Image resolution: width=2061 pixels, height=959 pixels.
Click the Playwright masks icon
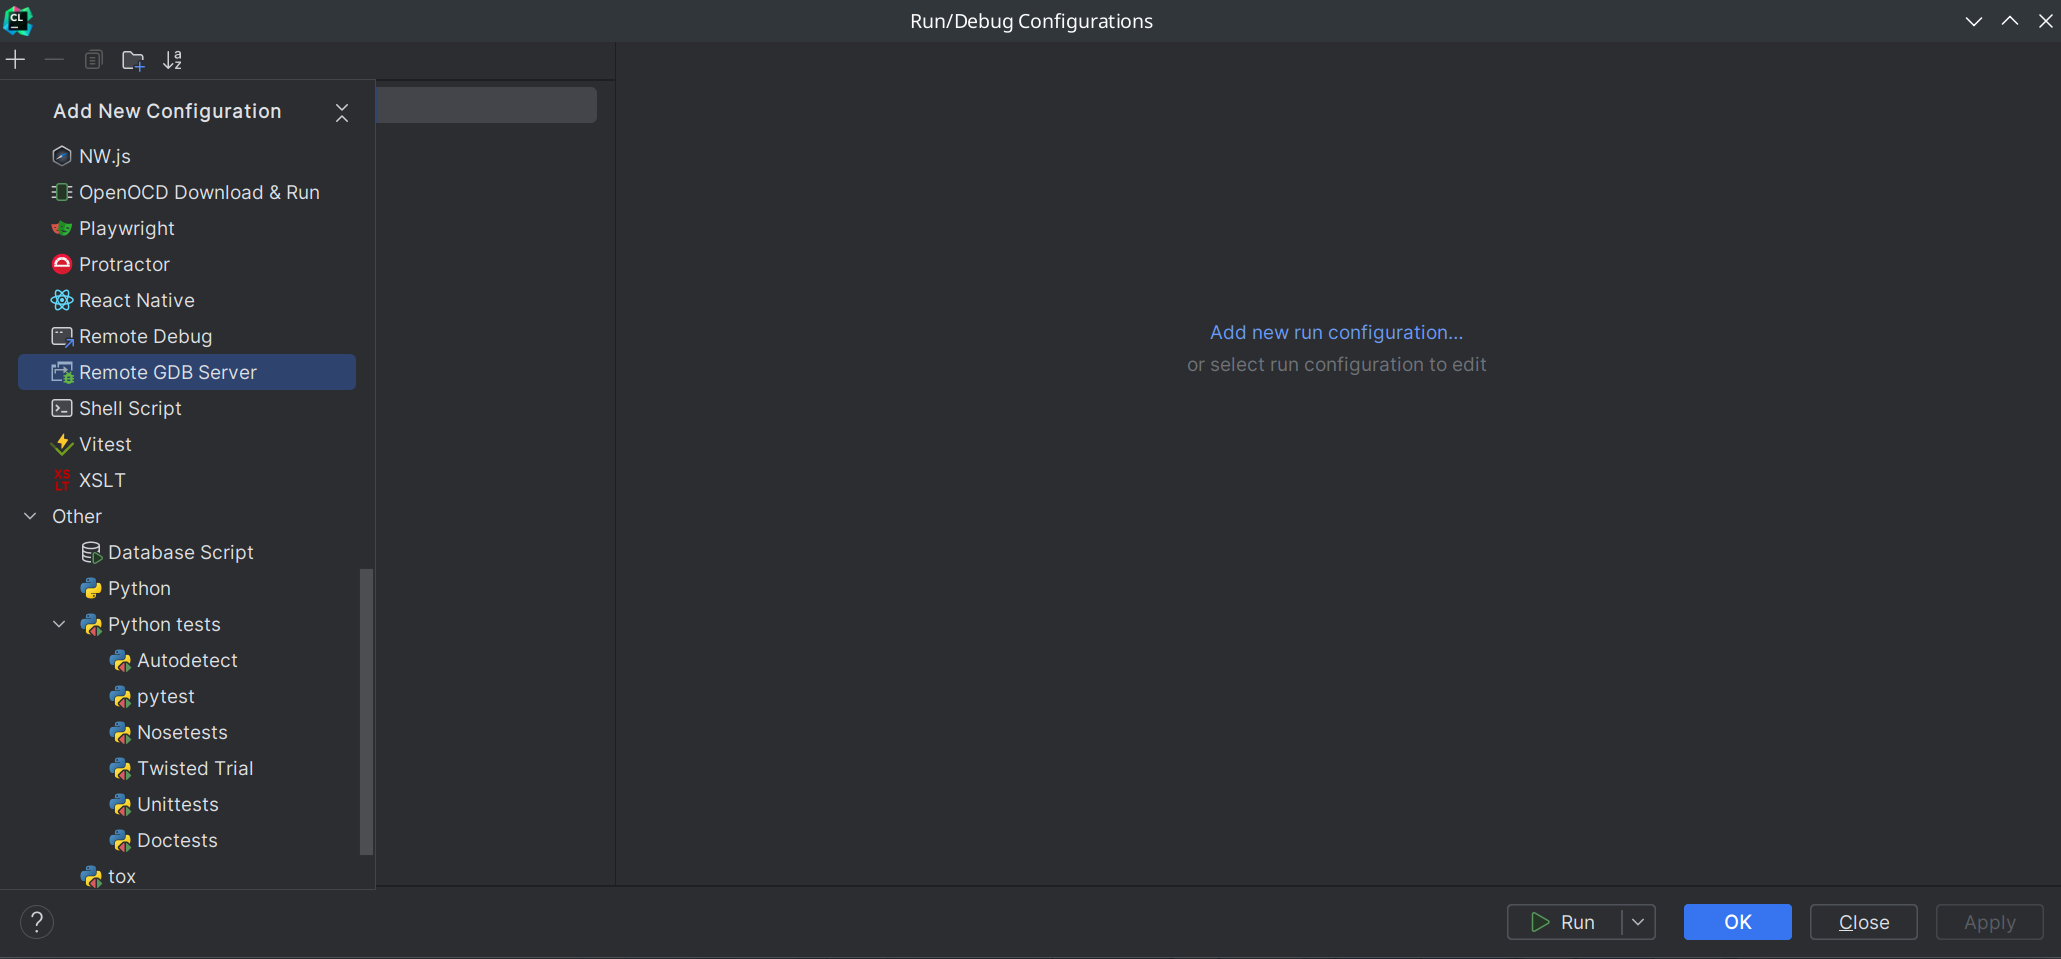62,228
